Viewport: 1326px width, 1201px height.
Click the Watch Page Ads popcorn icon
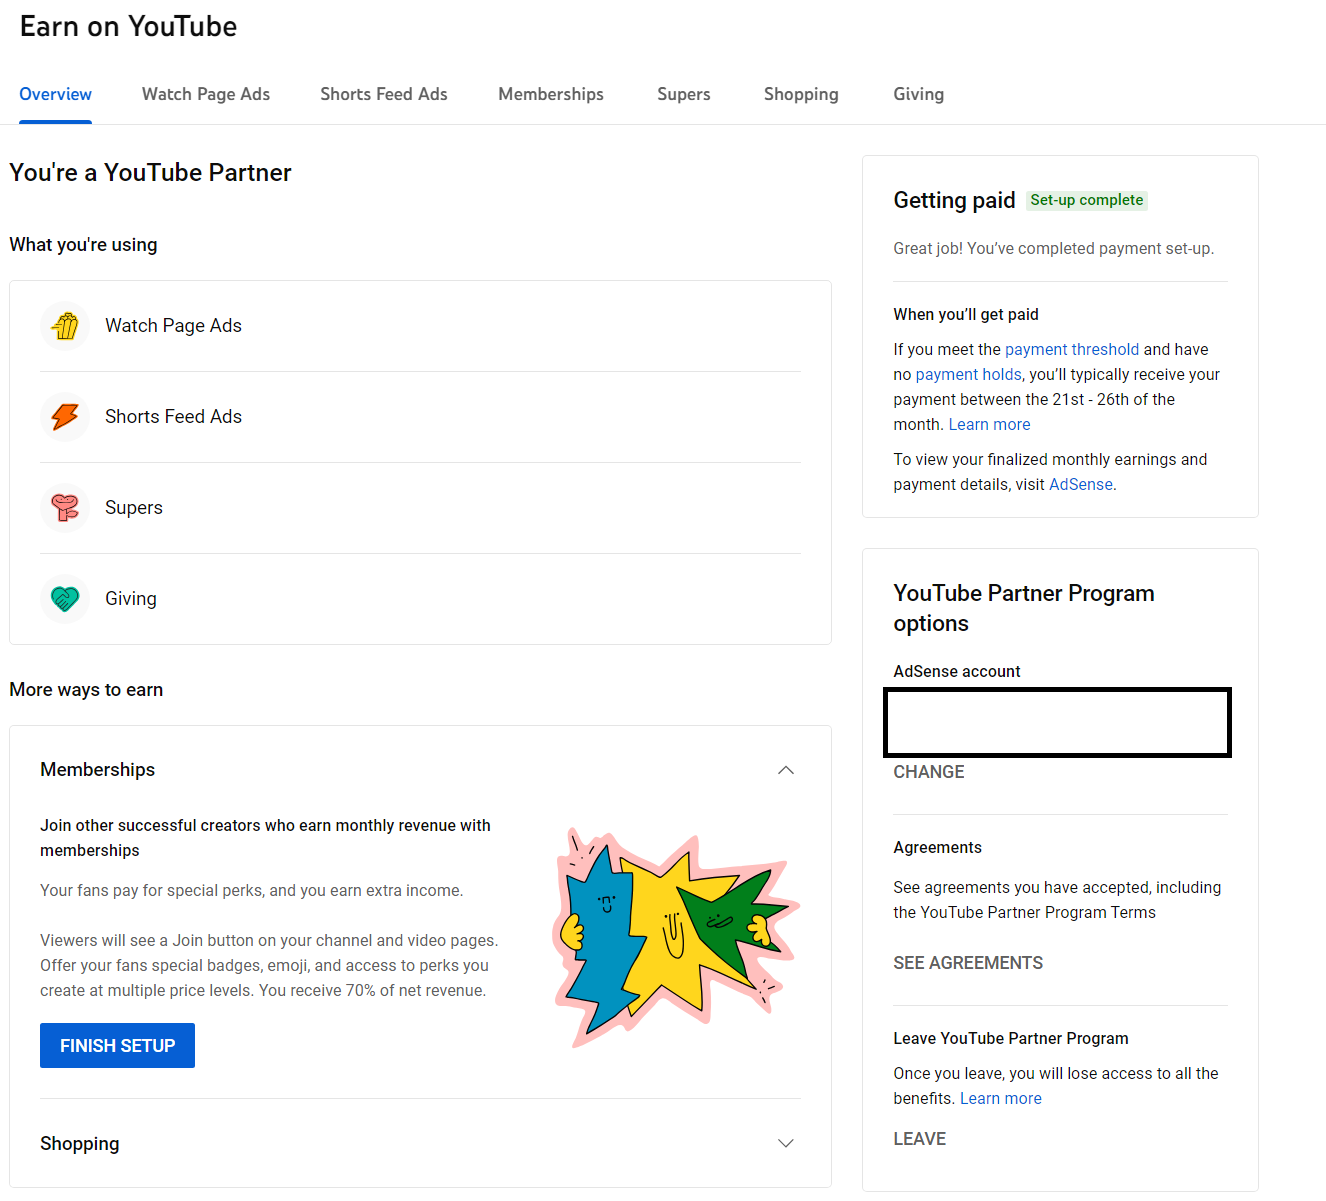pos(65,326)
